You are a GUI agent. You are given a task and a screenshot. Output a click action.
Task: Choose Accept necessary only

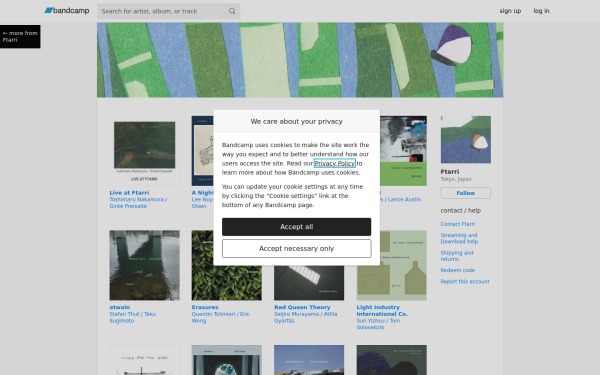pyautogui.click(x=297, y=249)
